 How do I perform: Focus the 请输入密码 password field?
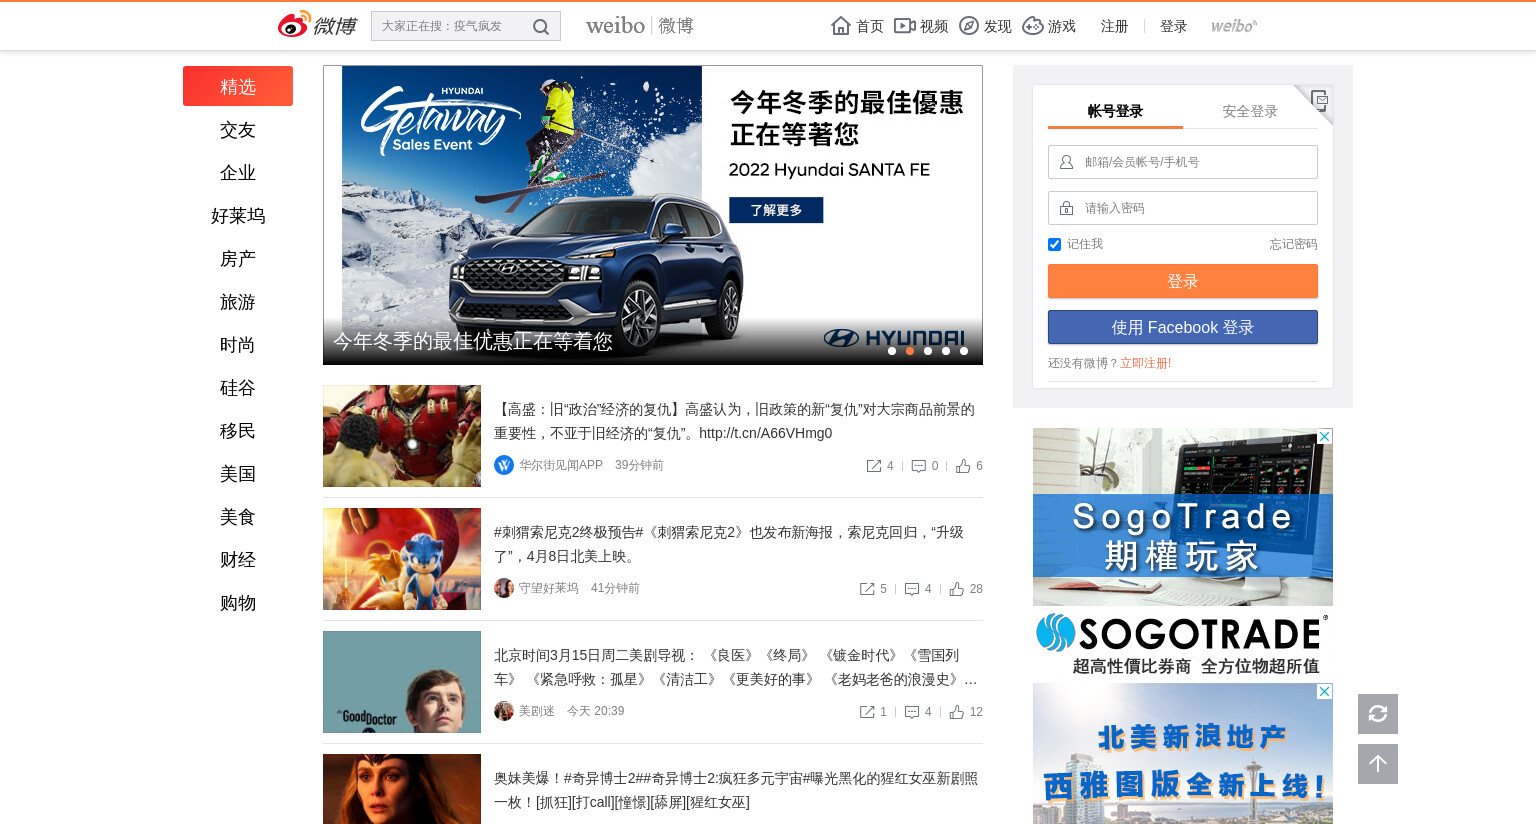click(1183, 208)
